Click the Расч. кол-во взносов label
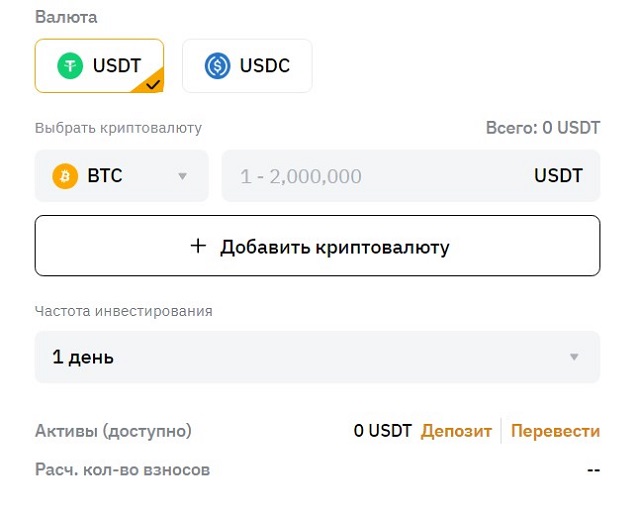This screenshot has width=640, height=515. tap(122, 469)
